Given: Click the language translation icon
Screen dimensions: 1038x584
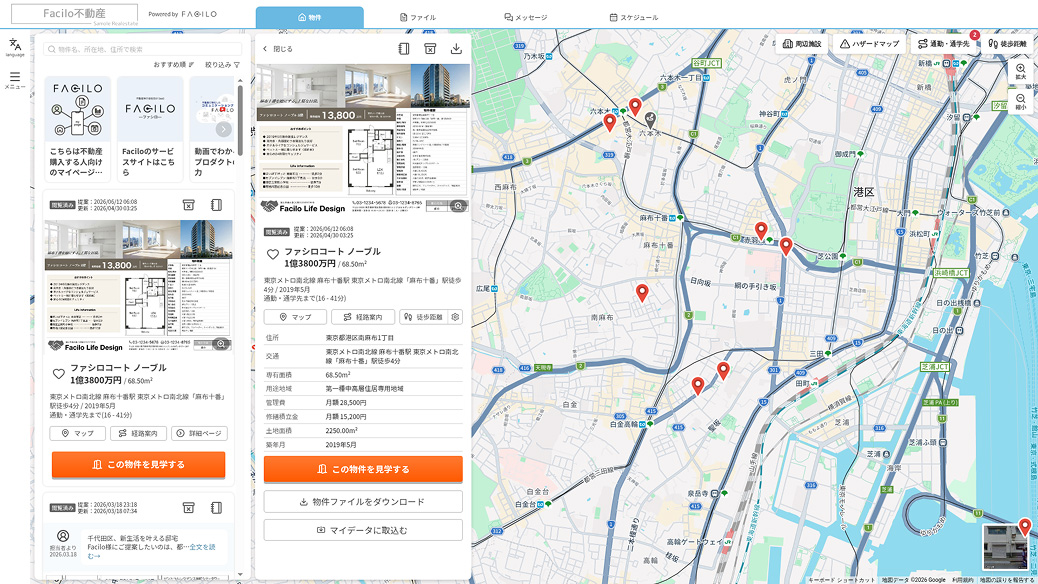Looking at the screenshot, I should pos(15,48).
